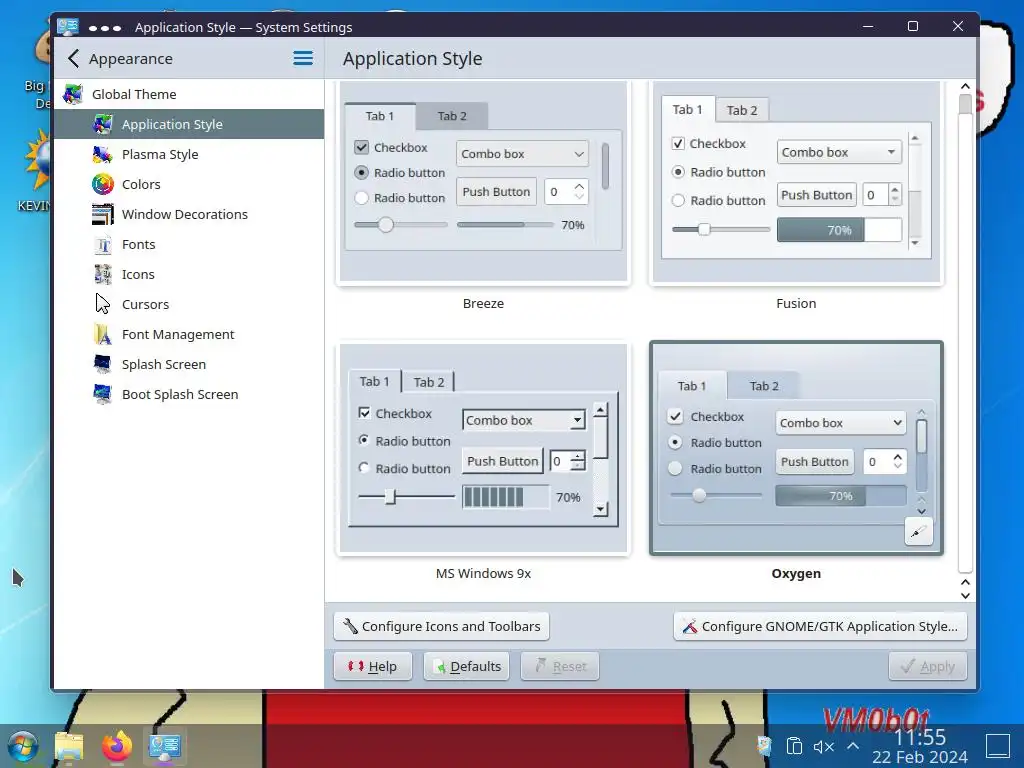Switch to Tab 2 in Breeze preview
This screenshot has width=1024, height=768.
pos(452,116)
